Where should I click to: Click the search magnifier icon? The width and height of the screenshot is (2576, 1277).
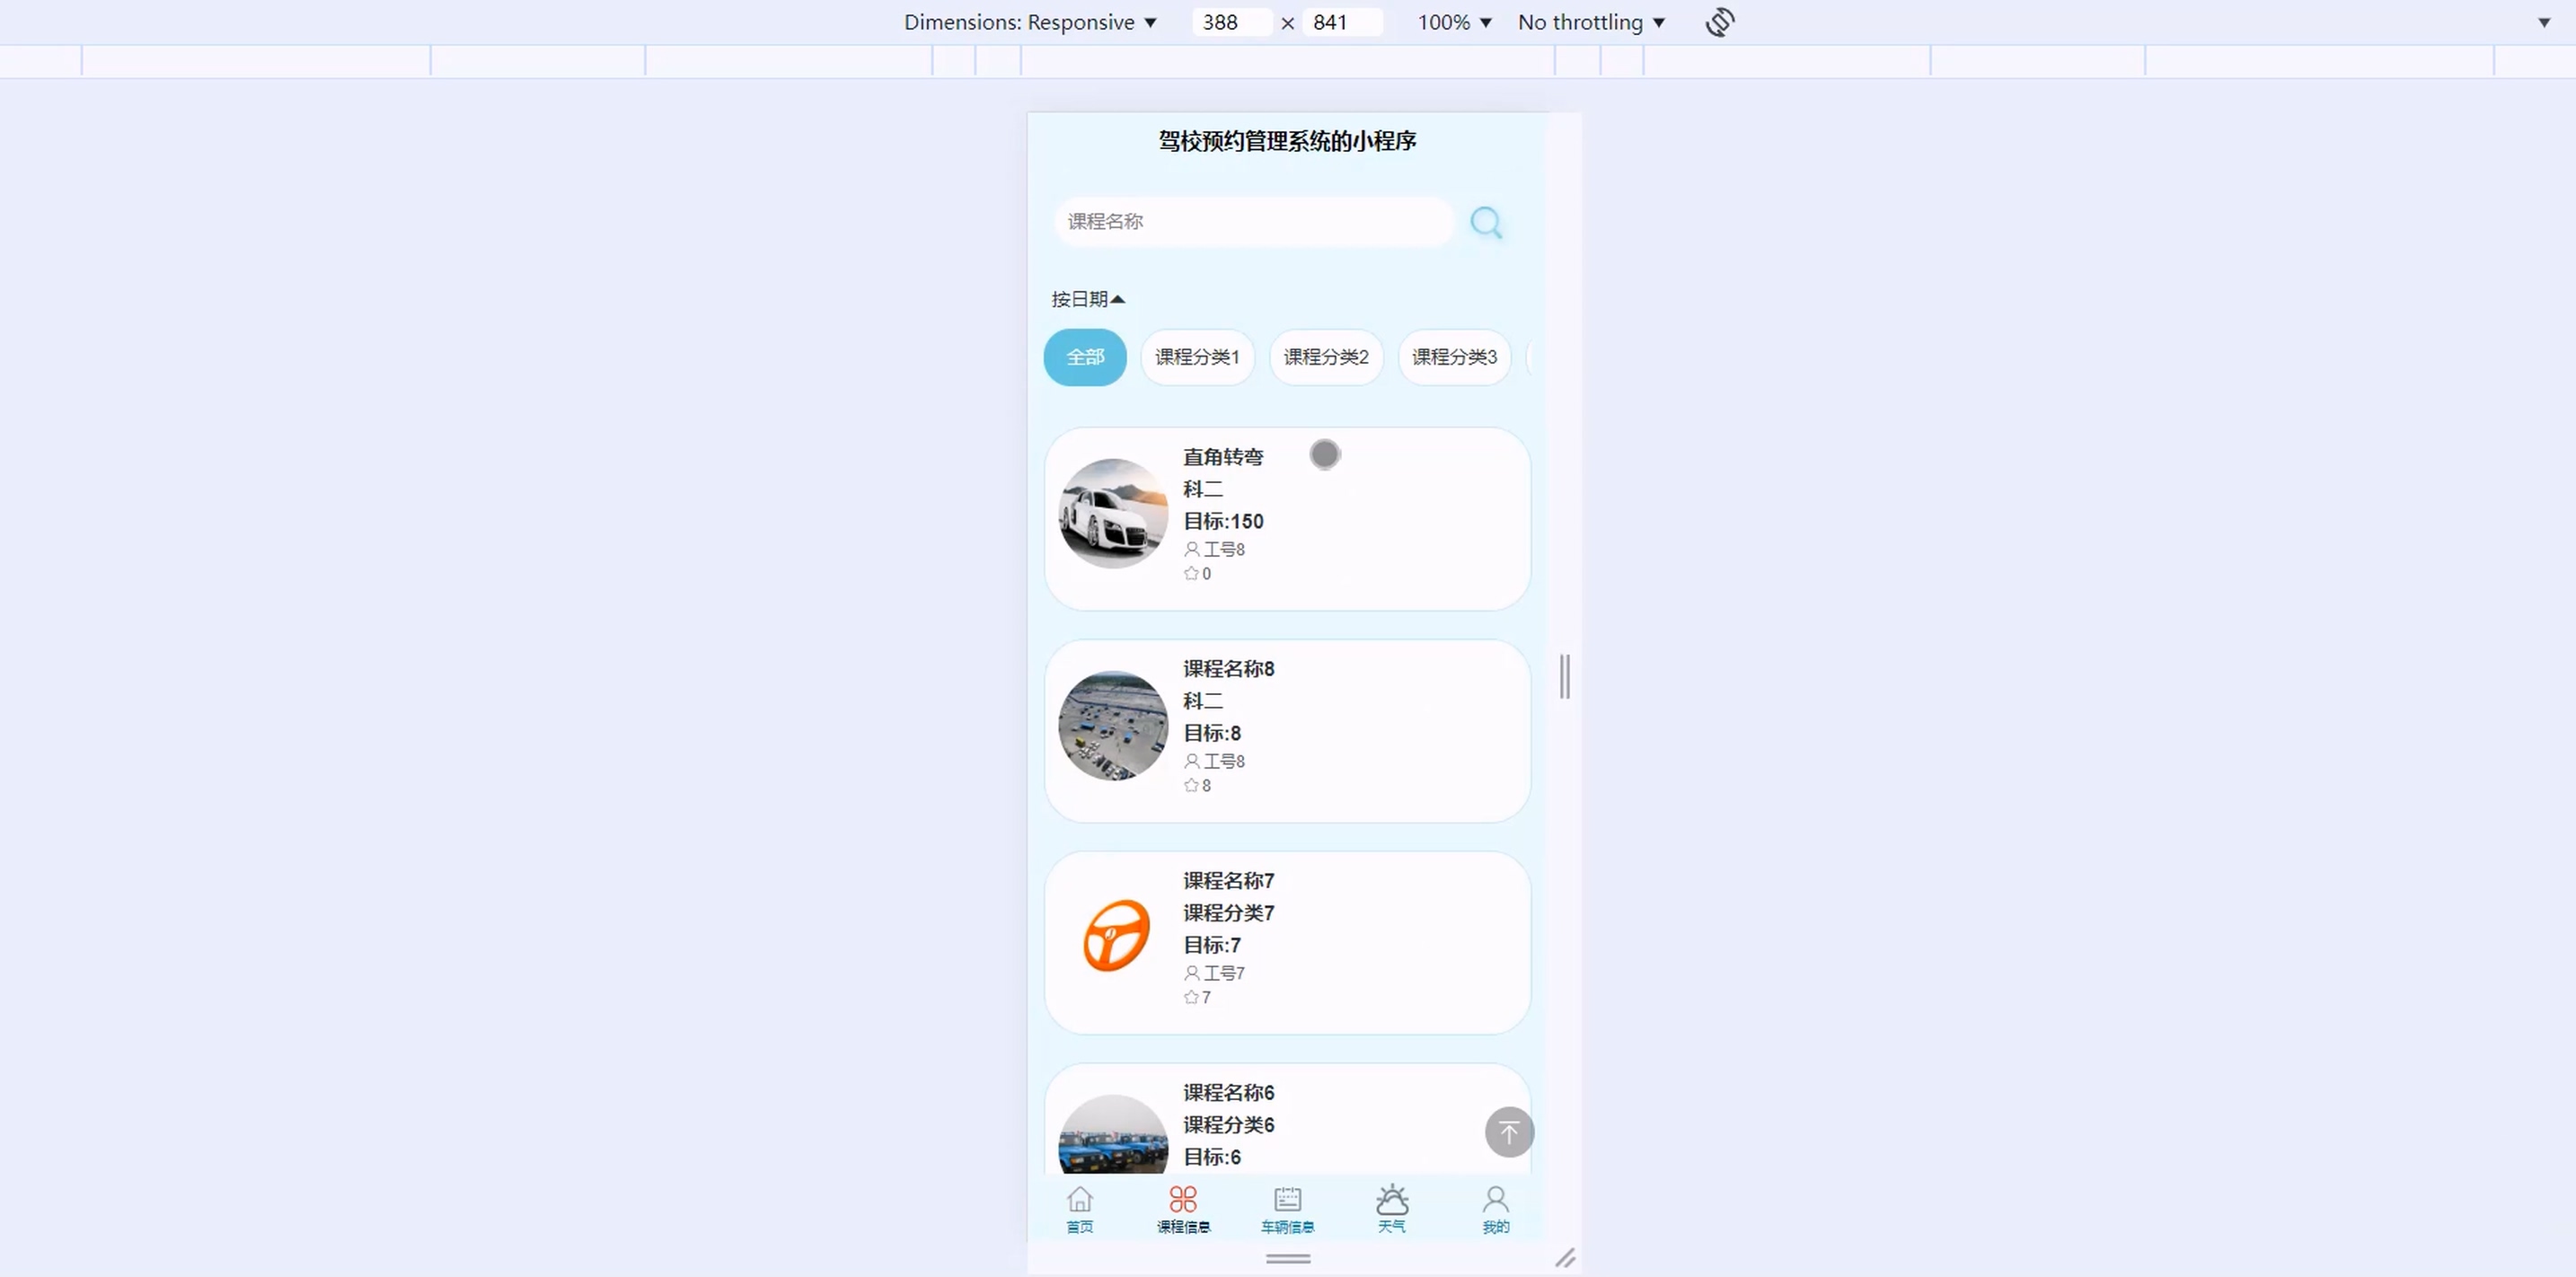coord(1486,222)
